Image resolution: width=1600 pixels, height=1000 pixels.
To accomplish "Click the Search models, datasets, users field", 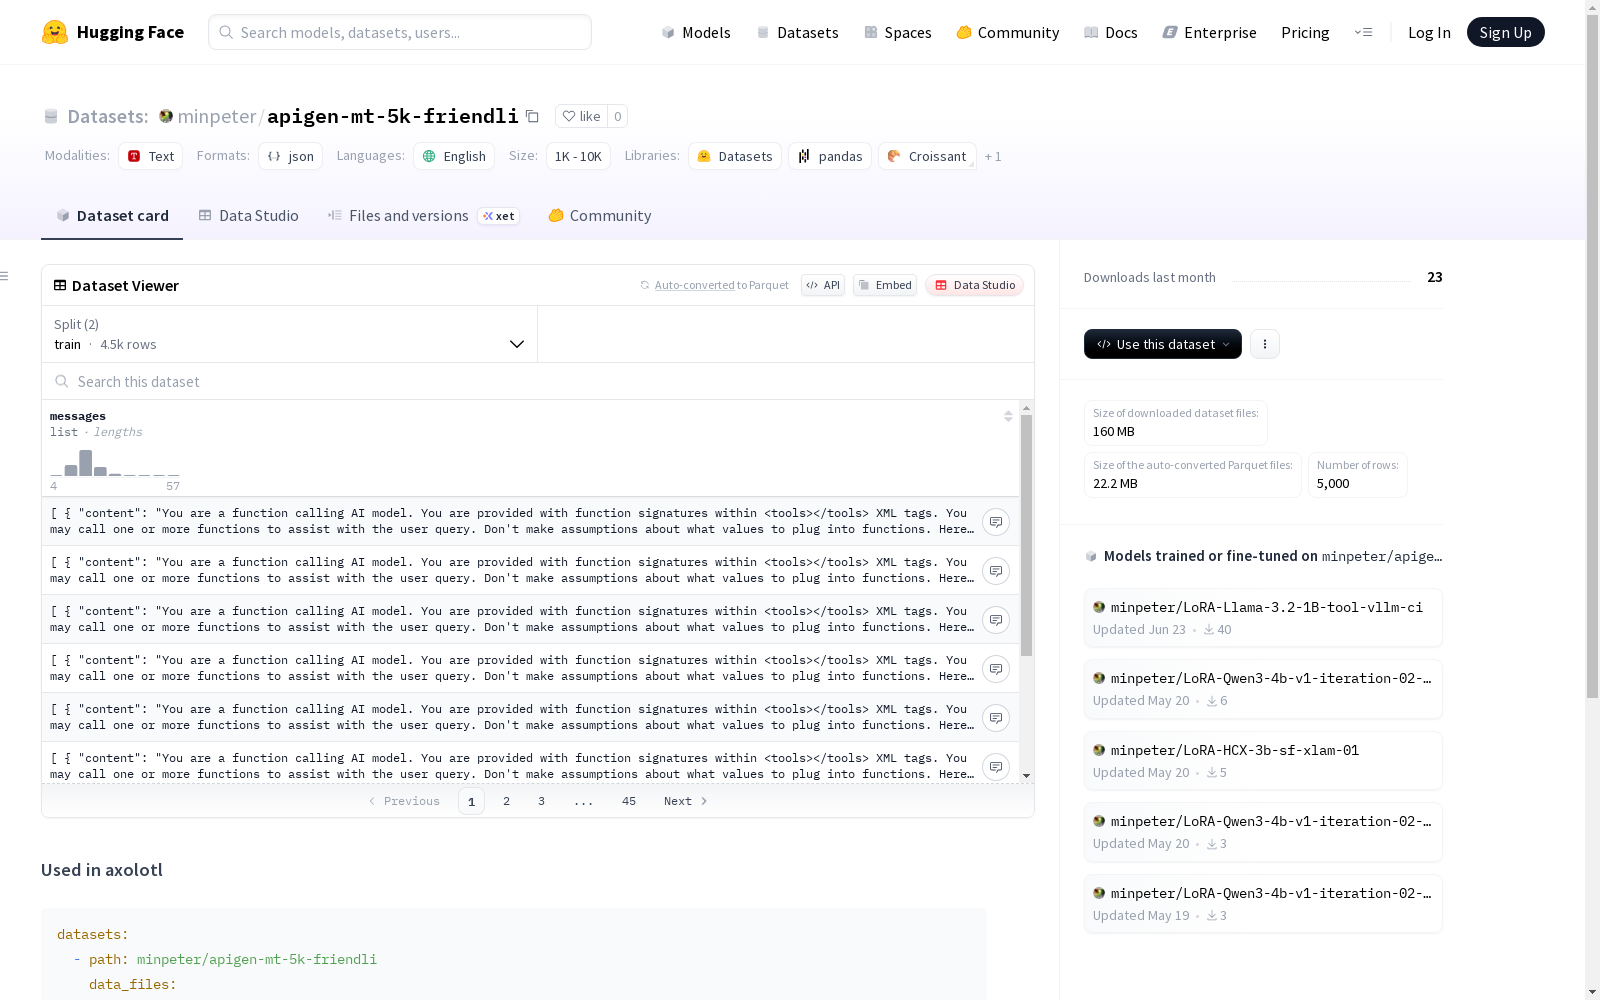I will coord(400,32).
